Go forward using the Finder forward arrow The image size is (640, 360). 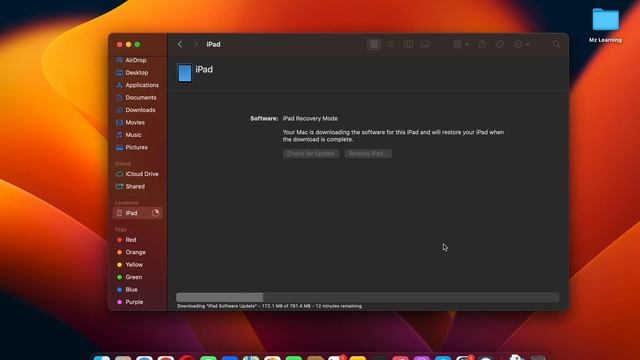[196, 44]
